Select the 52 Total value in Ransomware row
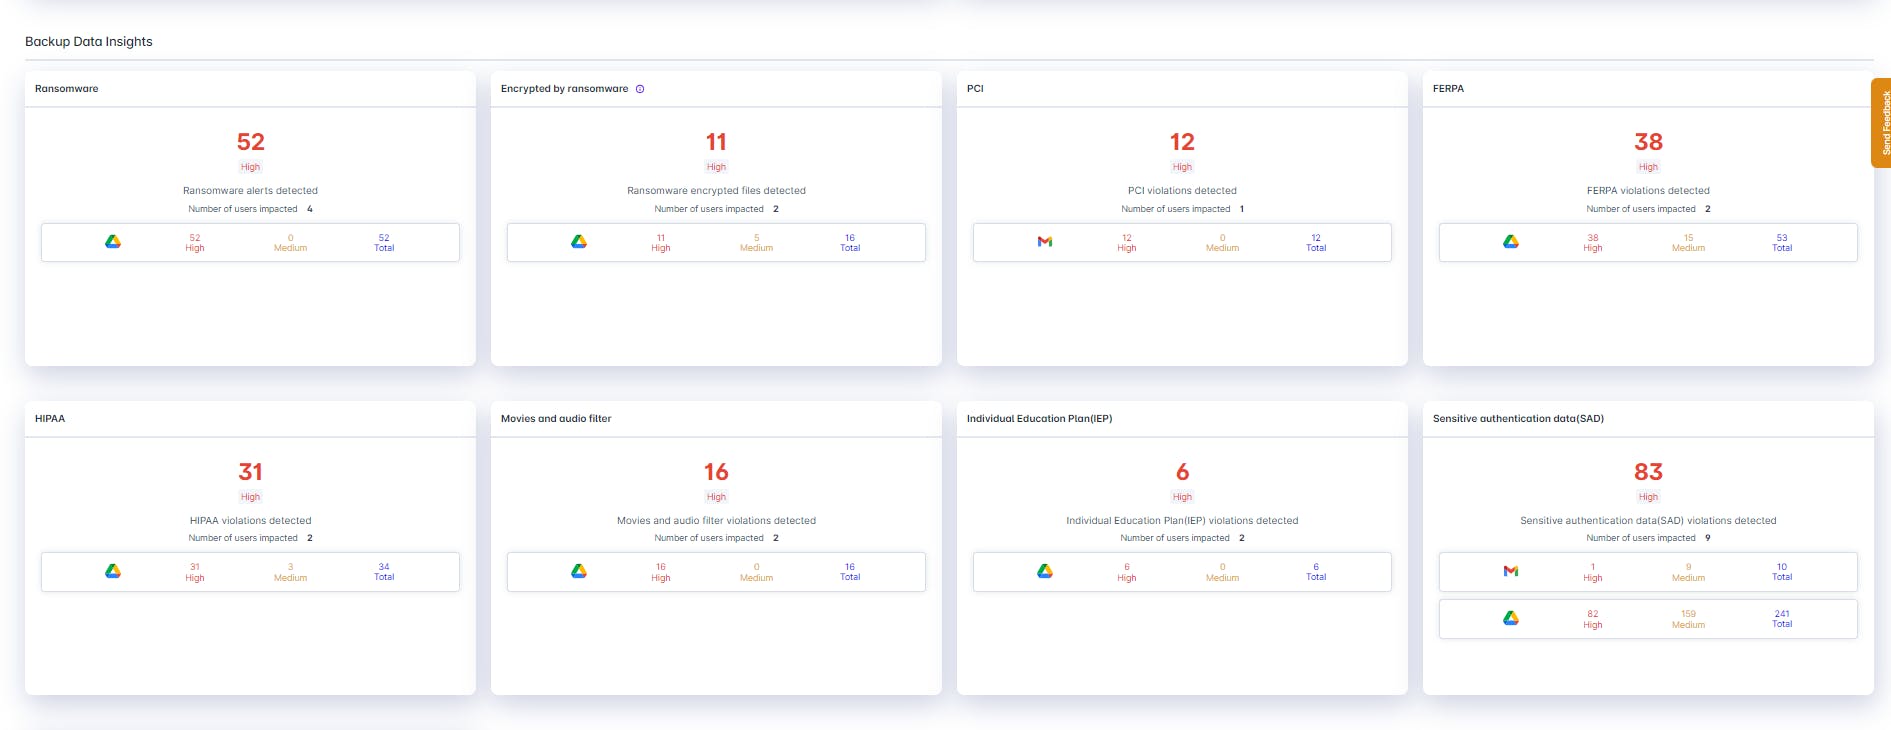1891x730 pixels. [x=384, y=243]
